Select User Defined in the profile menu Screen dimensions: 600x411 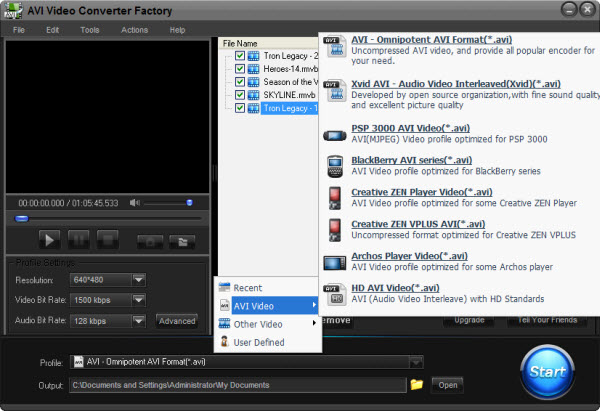pyautogui.click(x=268, y=342)
